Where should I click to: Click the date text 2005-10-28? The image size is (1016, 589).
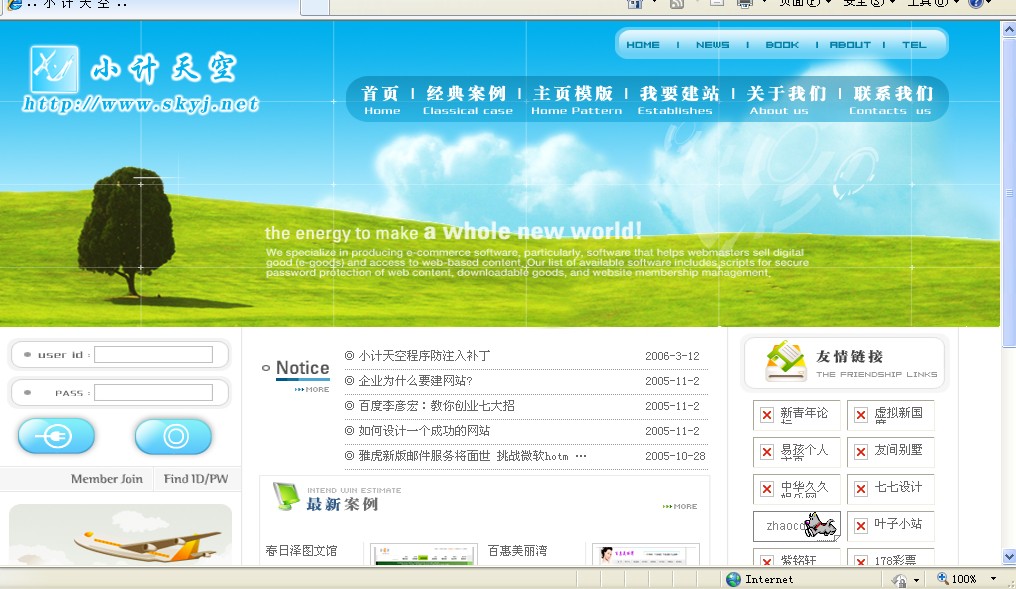point(675,456)
